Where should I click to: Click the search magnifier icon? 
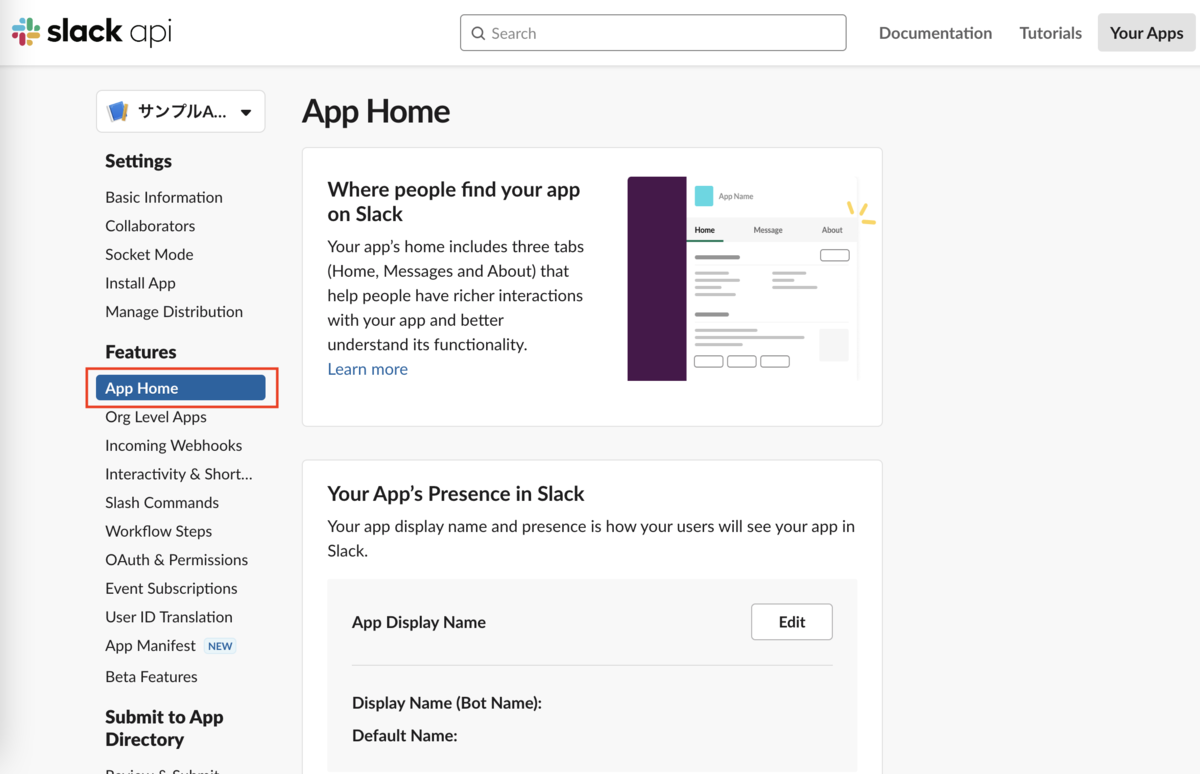coord(478,33)
